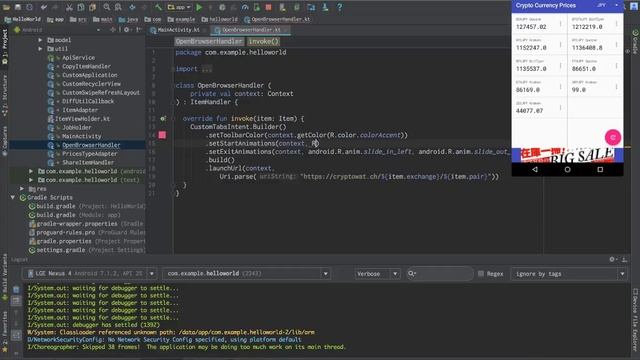The width and height of the screenshot is (640, 360).
Task: Click the java breadcrumb in navigation bar
Action: (128, 19)
